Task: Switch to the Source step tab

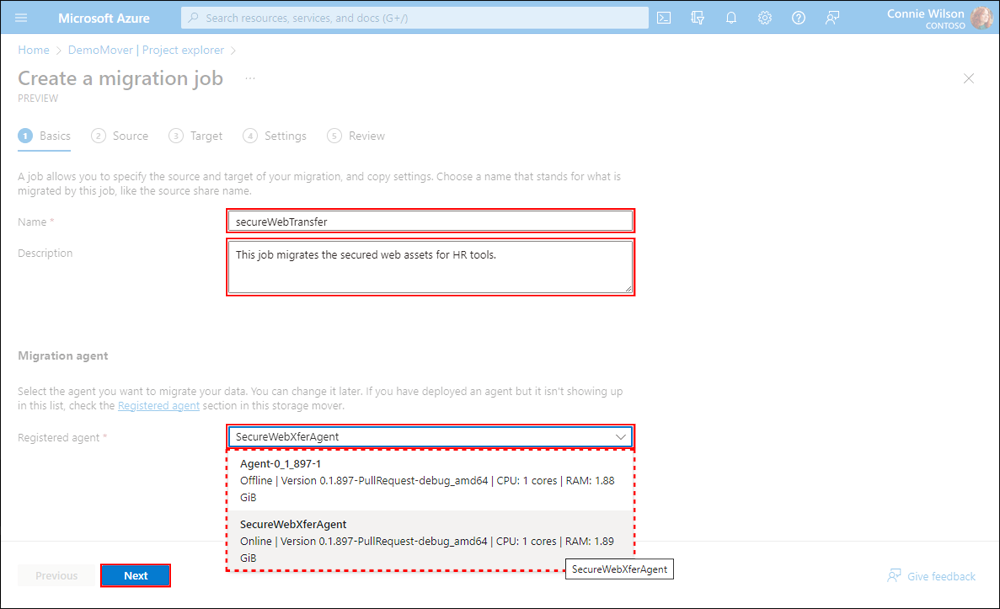Action: (120, 136)
